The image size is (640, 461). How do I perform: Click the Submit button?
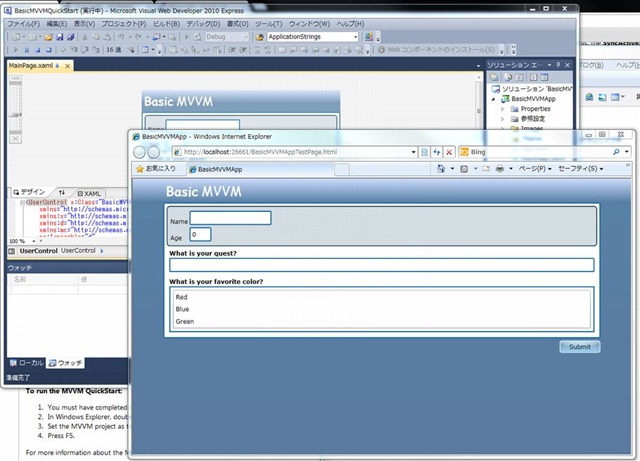pos(579,346)
